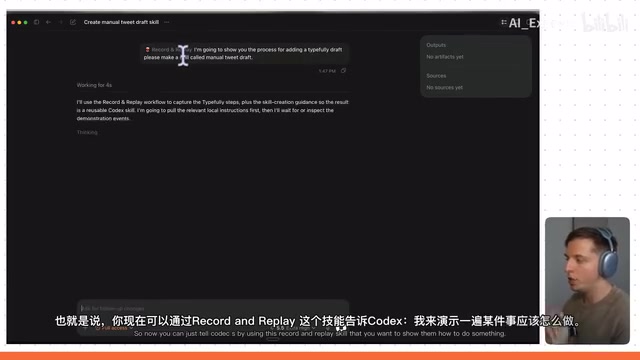
Task: Close the window with red button
Action: click(x=13, y=22)
